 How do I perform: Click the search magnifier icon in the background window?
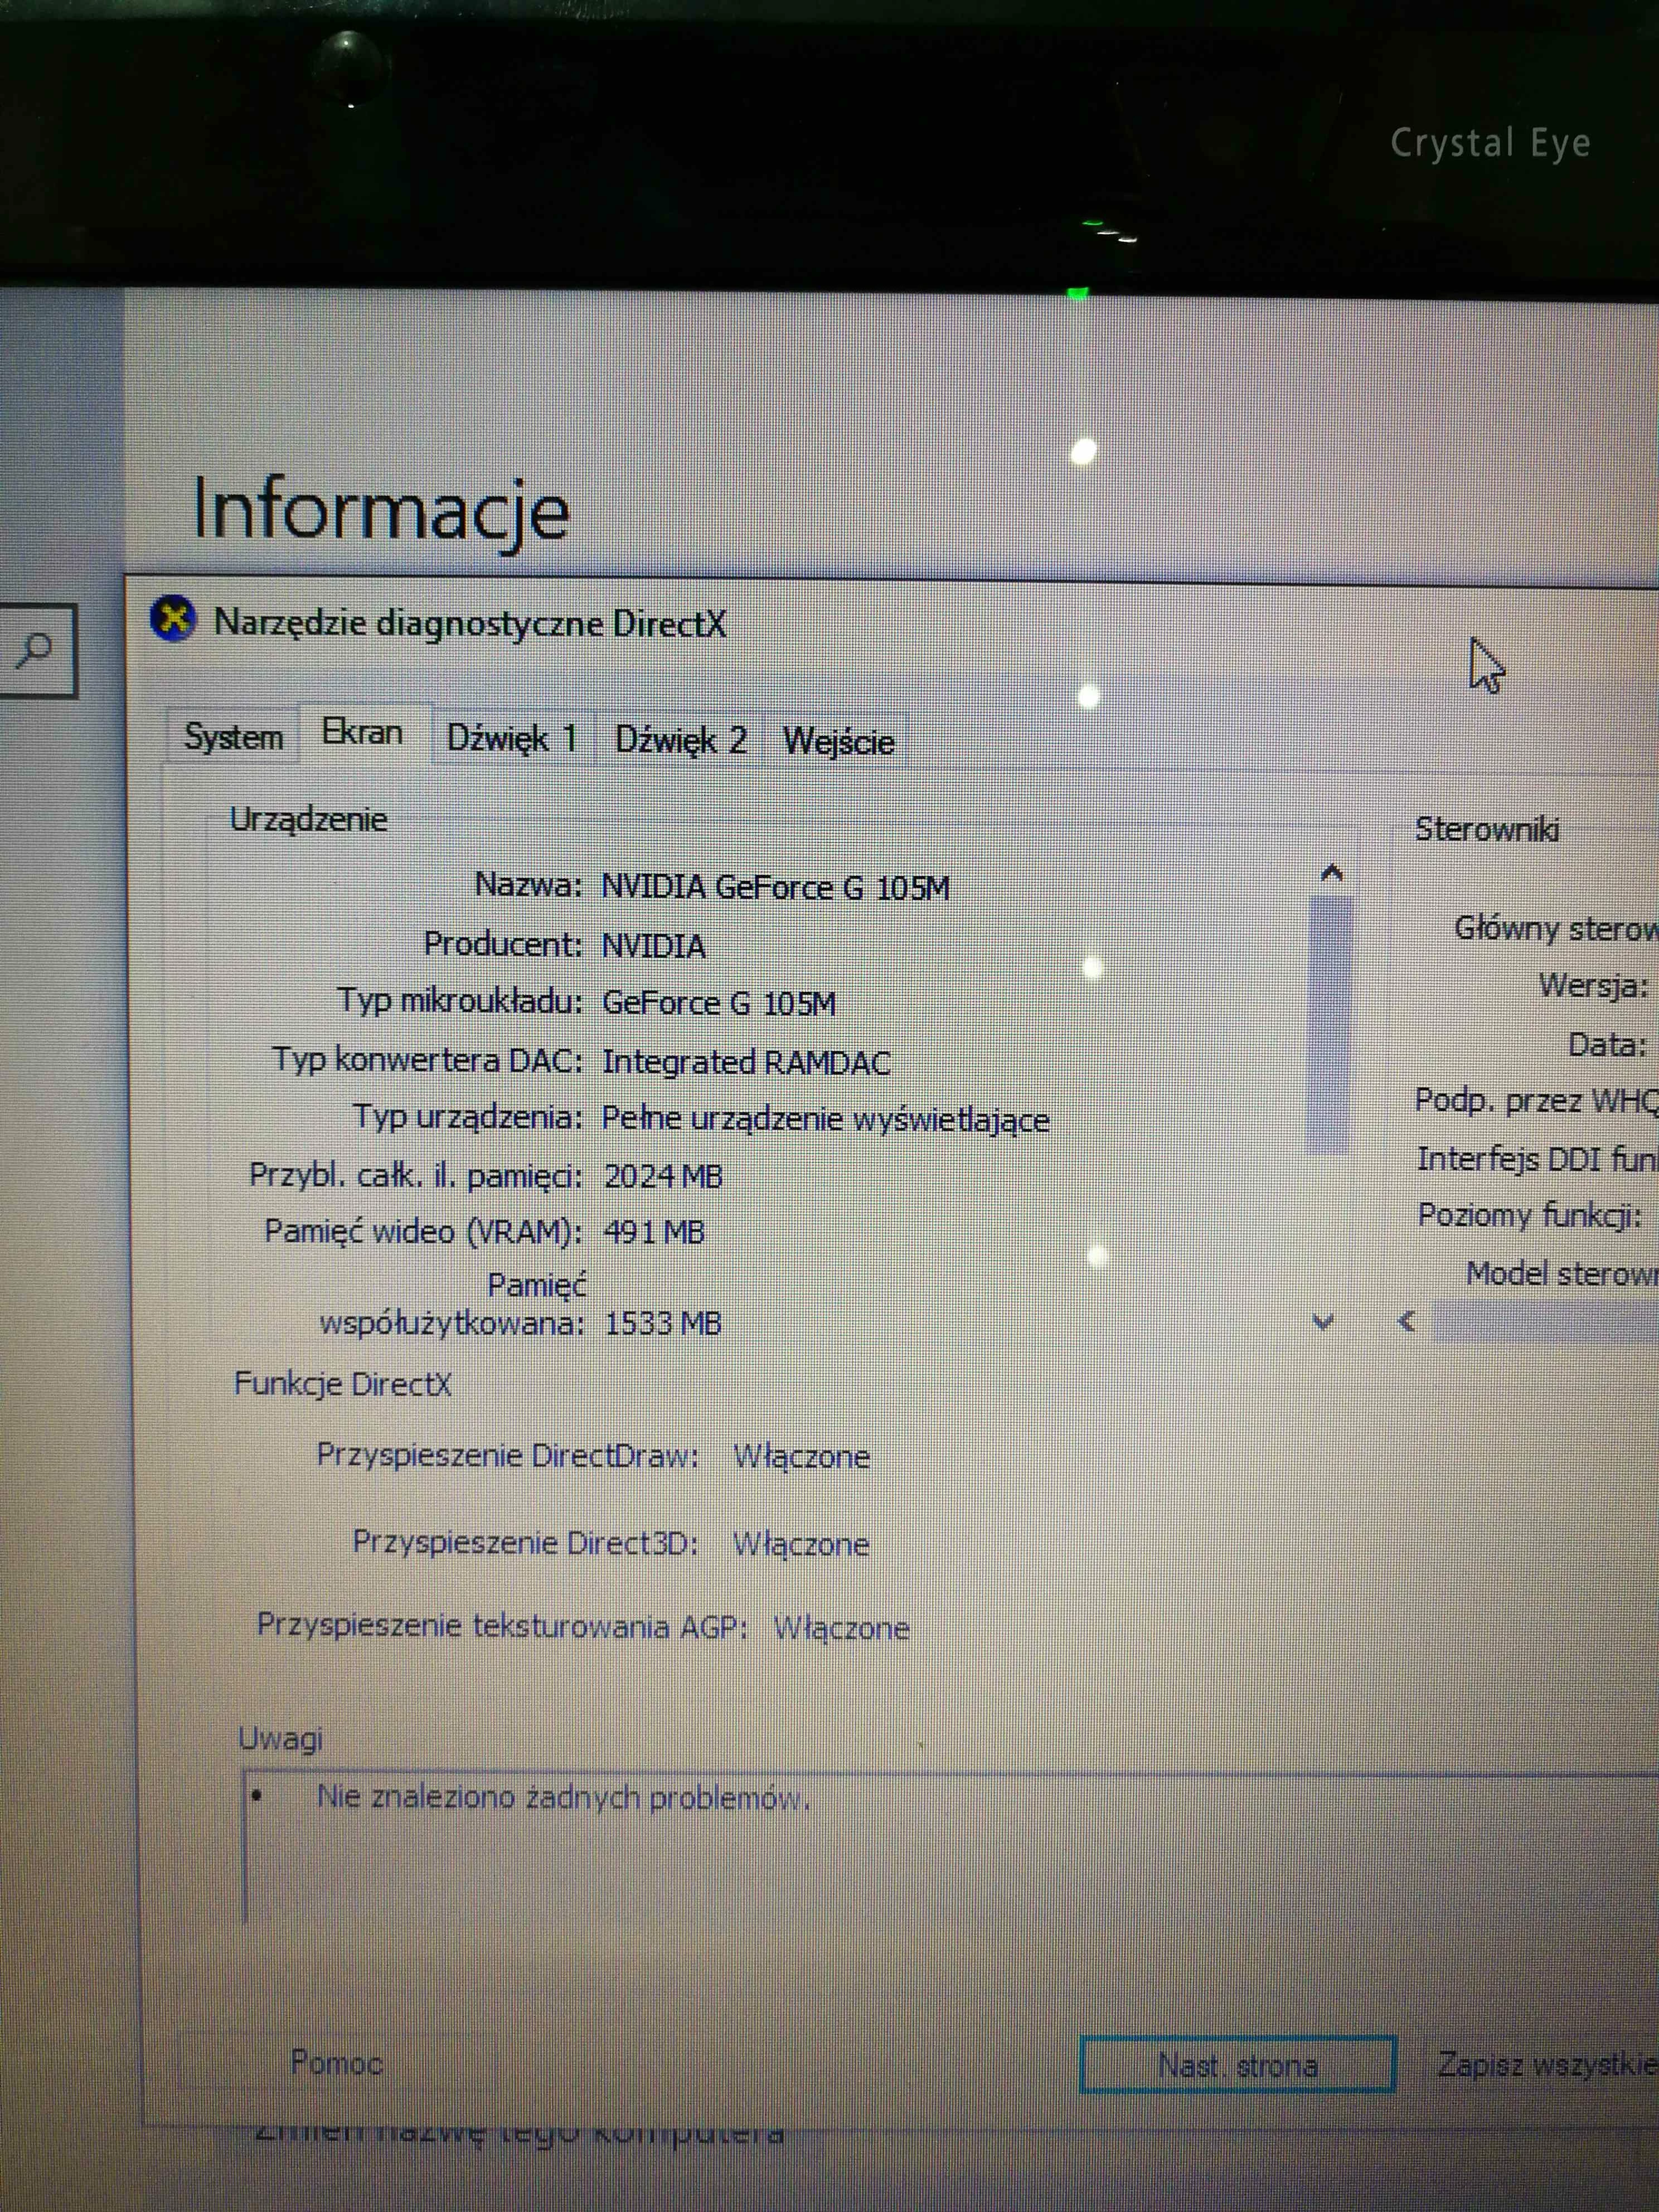(35, 651)
